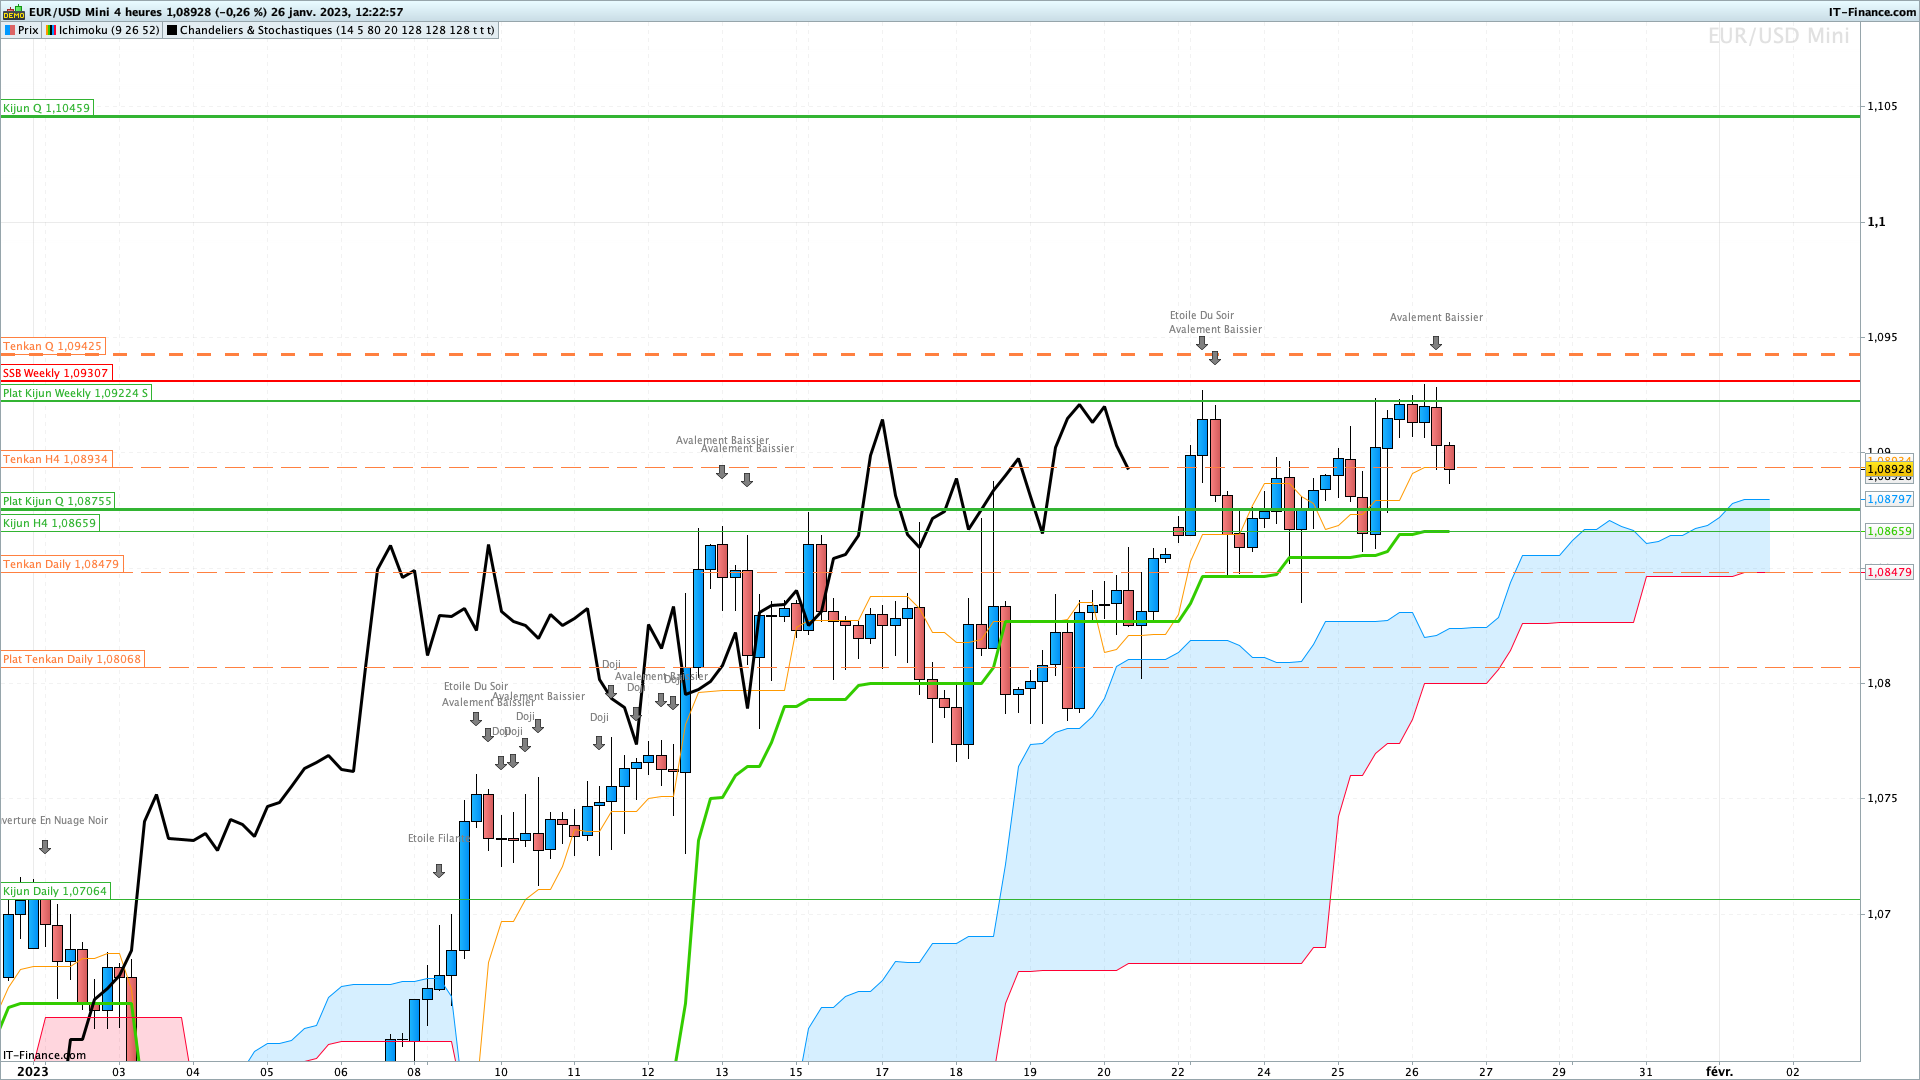Click the IT-Finance.com link at bottom left
This screenshot has width=1920, height=1080.
pyautogui.click(x=44, y=1055)
